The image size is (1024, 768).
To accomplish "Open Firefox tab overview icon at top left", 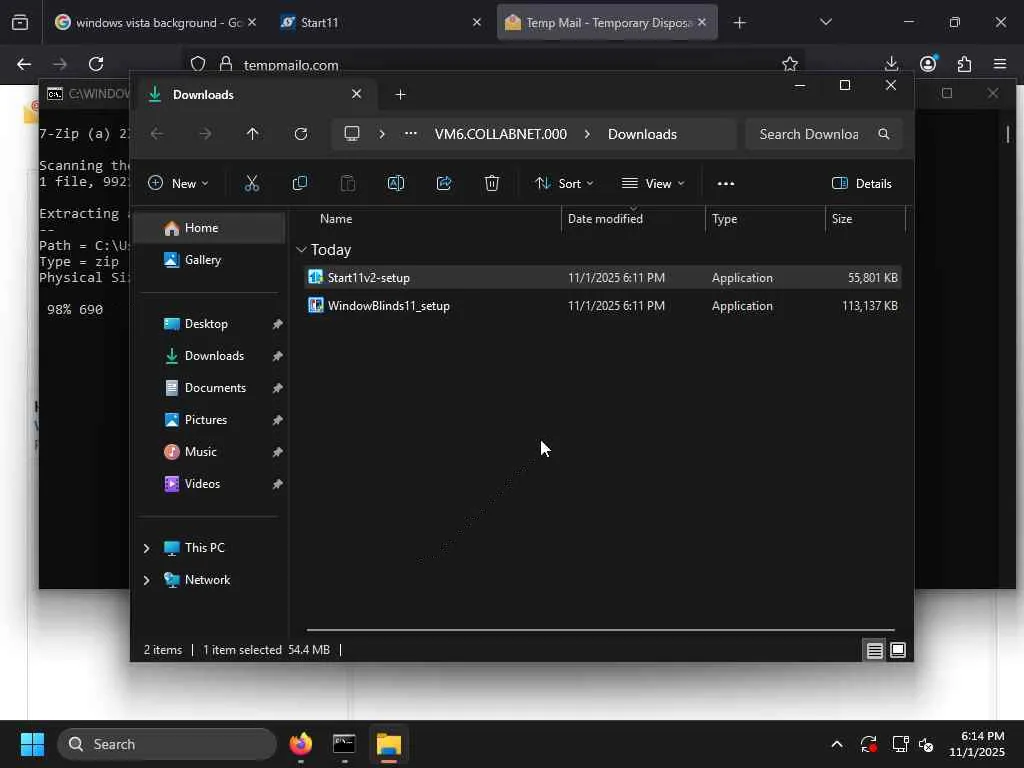I will click(x=20, y=22).
